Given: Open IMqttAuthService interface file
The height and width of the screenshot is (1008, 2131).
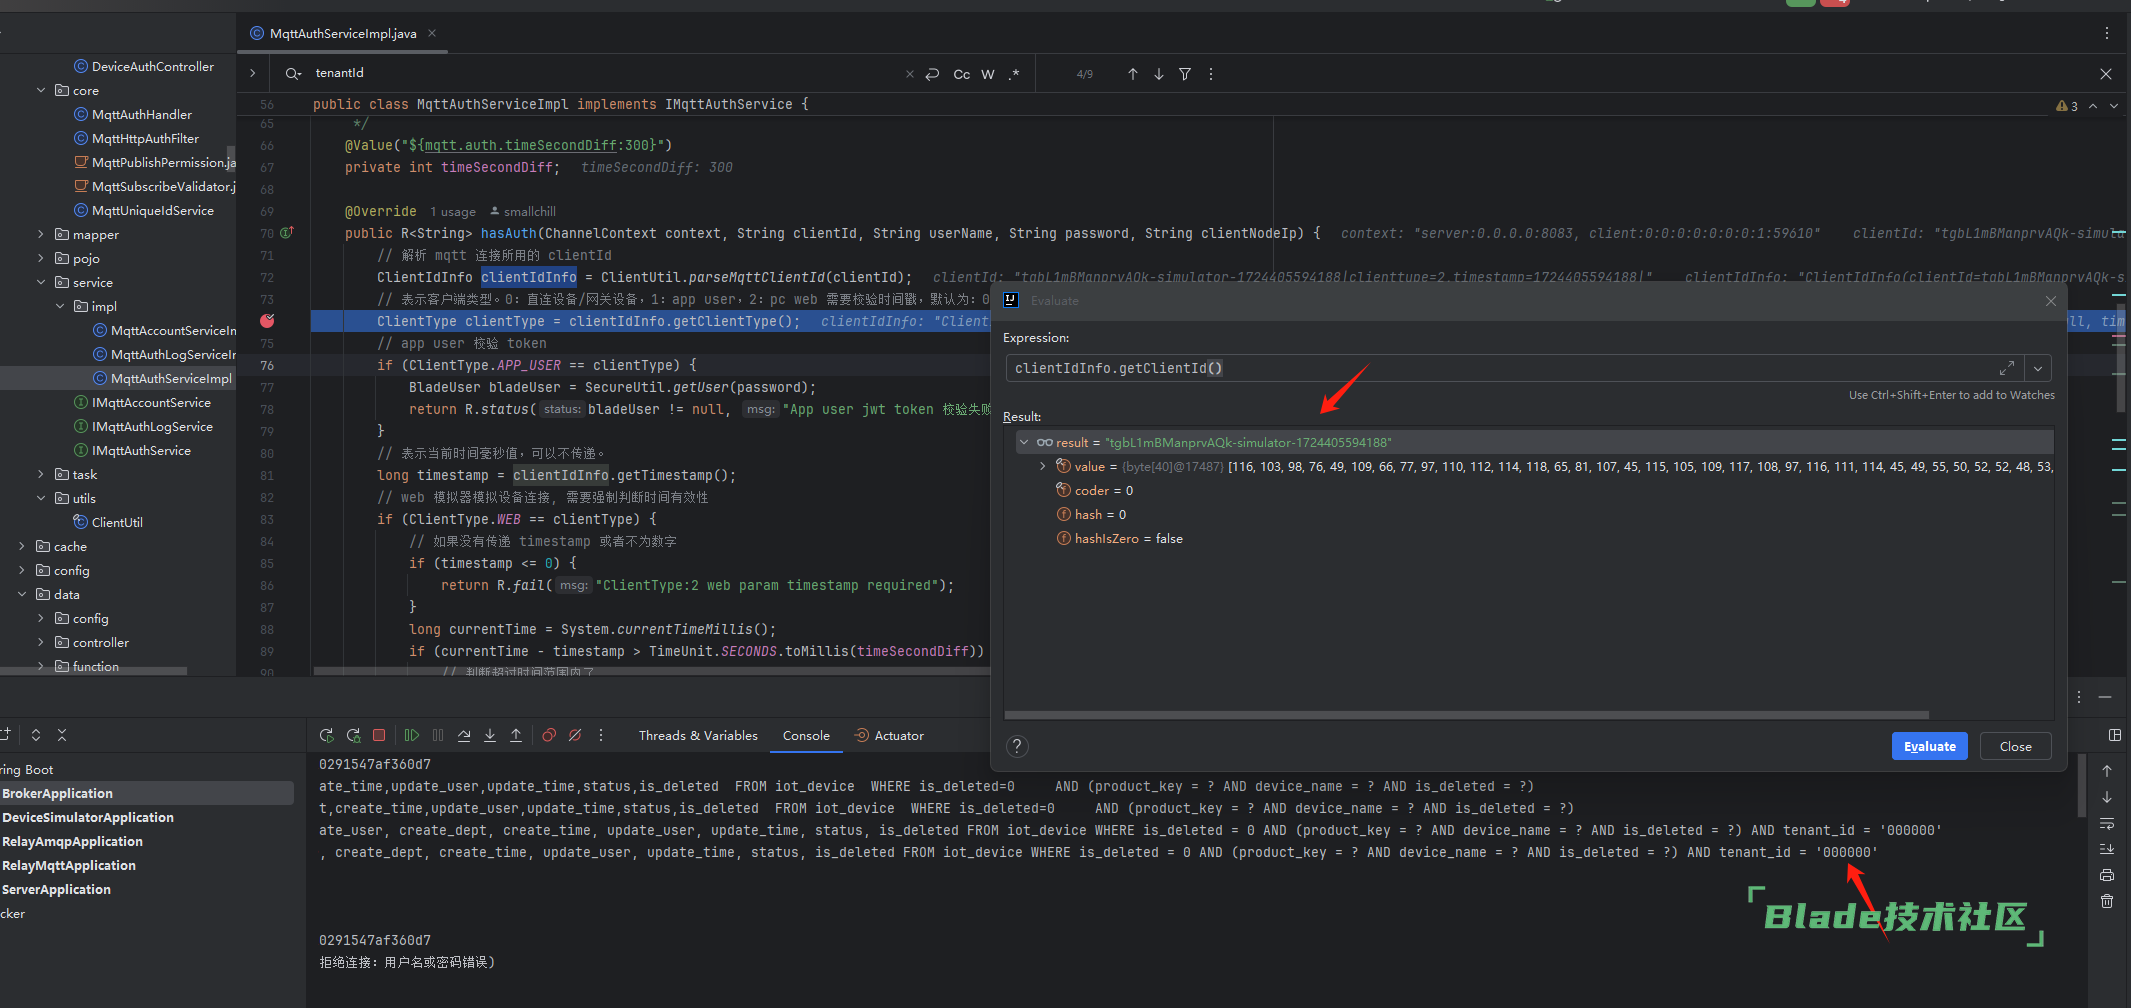Looking at the screenshot, I should (133, 450).
